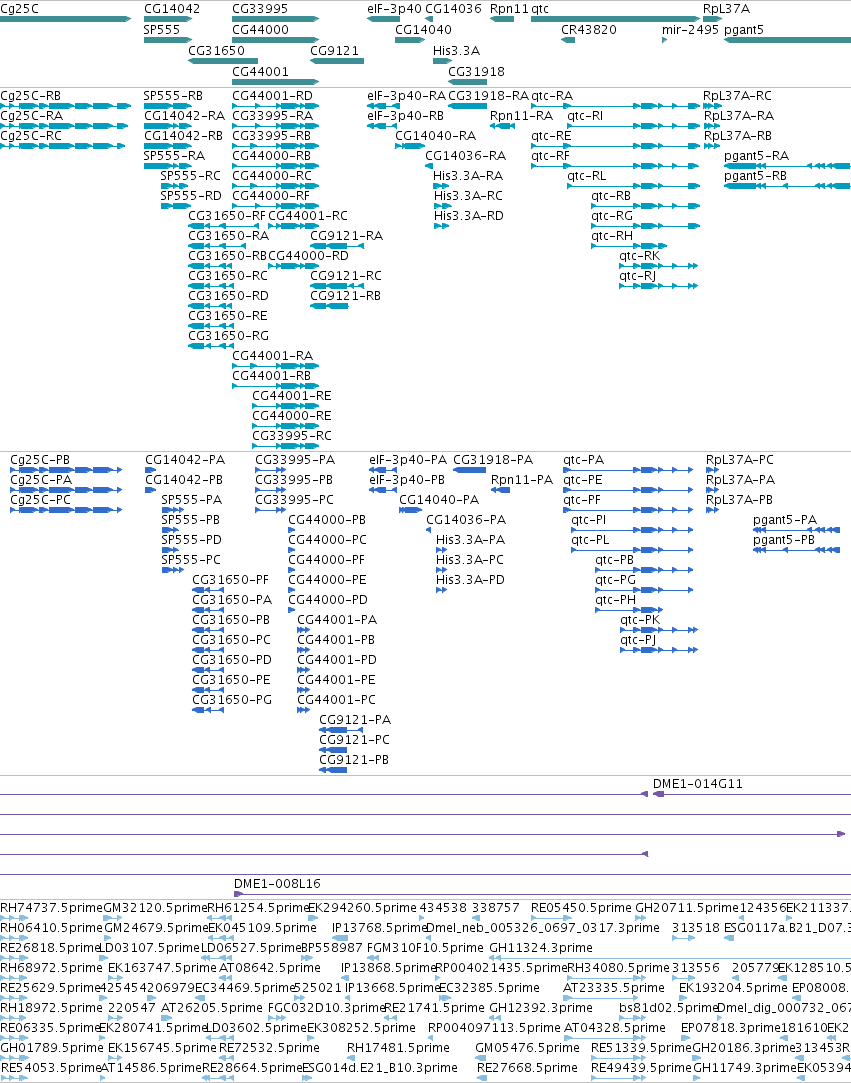
Task: Click transcript SP555-RB label
Action: (x=173, y=95)
